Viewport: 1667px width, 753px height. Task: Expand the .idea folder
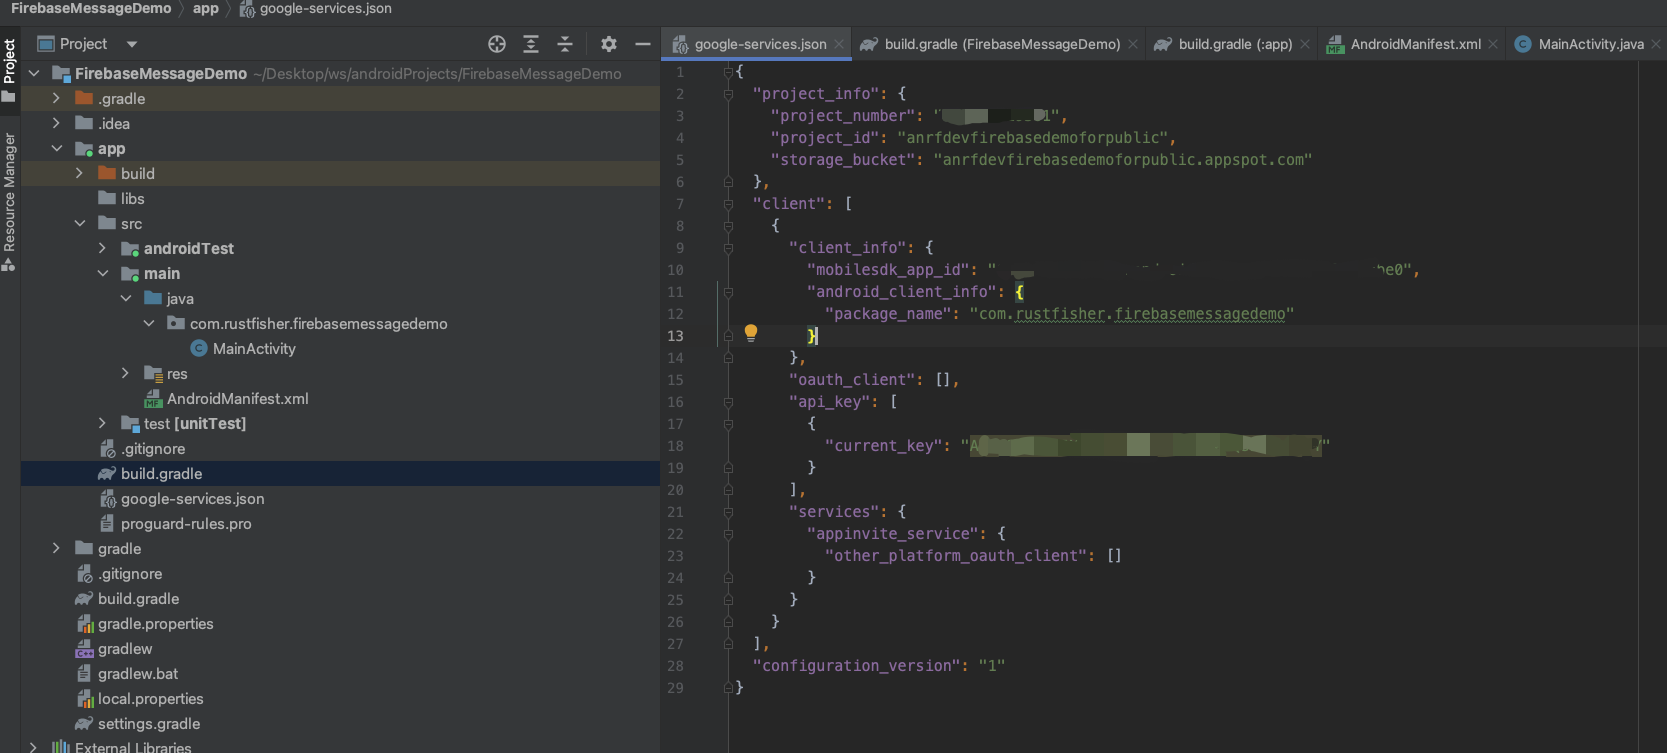[56, 123]
